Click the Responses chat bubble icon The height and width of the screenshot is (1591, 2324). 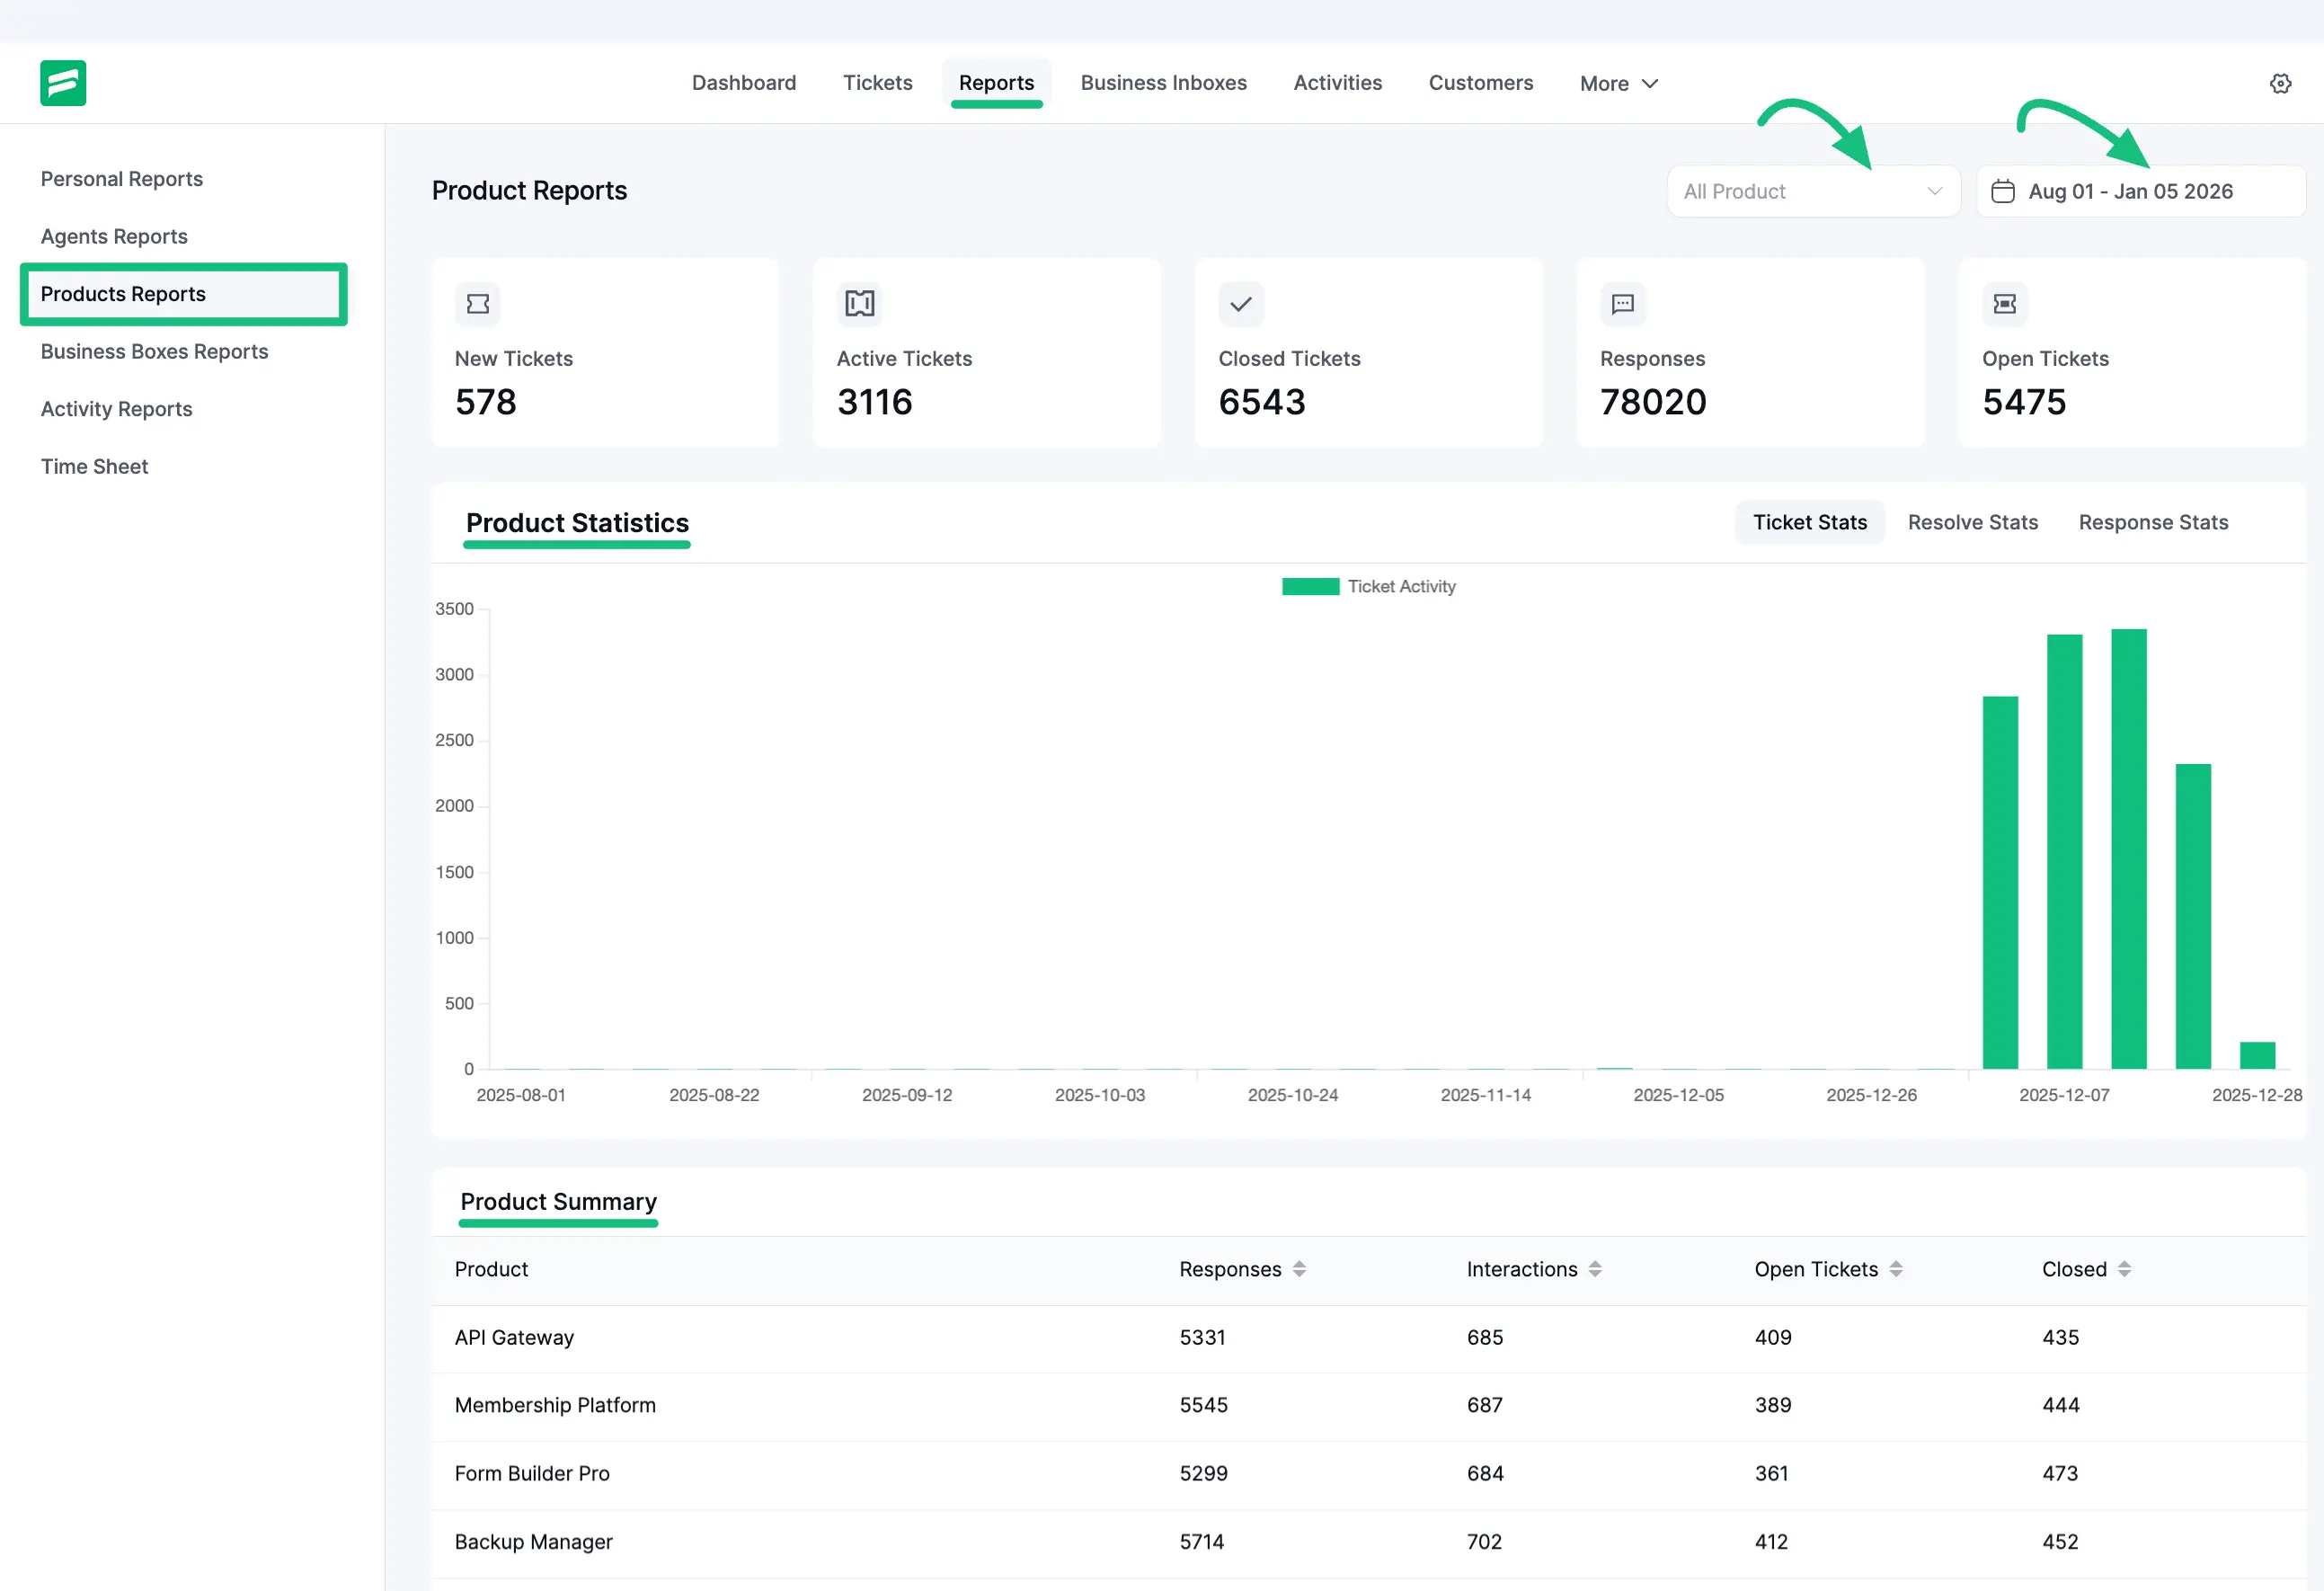[1622, 304]
